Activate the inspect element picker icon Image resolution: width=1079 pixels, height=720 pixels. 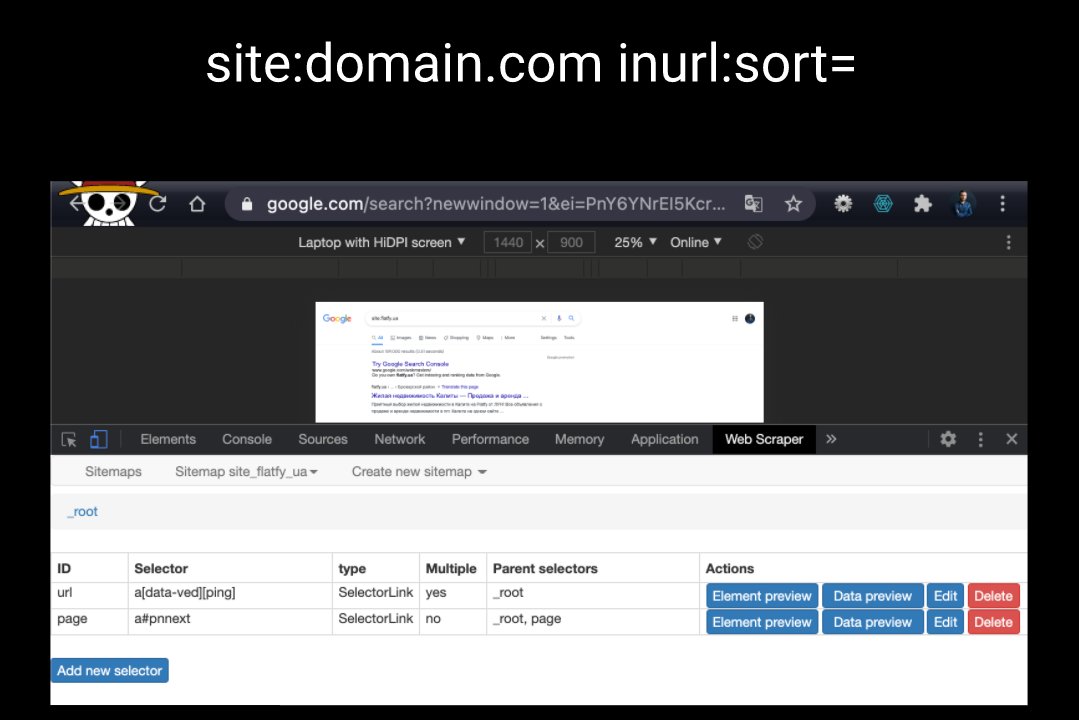click(69, 439)
